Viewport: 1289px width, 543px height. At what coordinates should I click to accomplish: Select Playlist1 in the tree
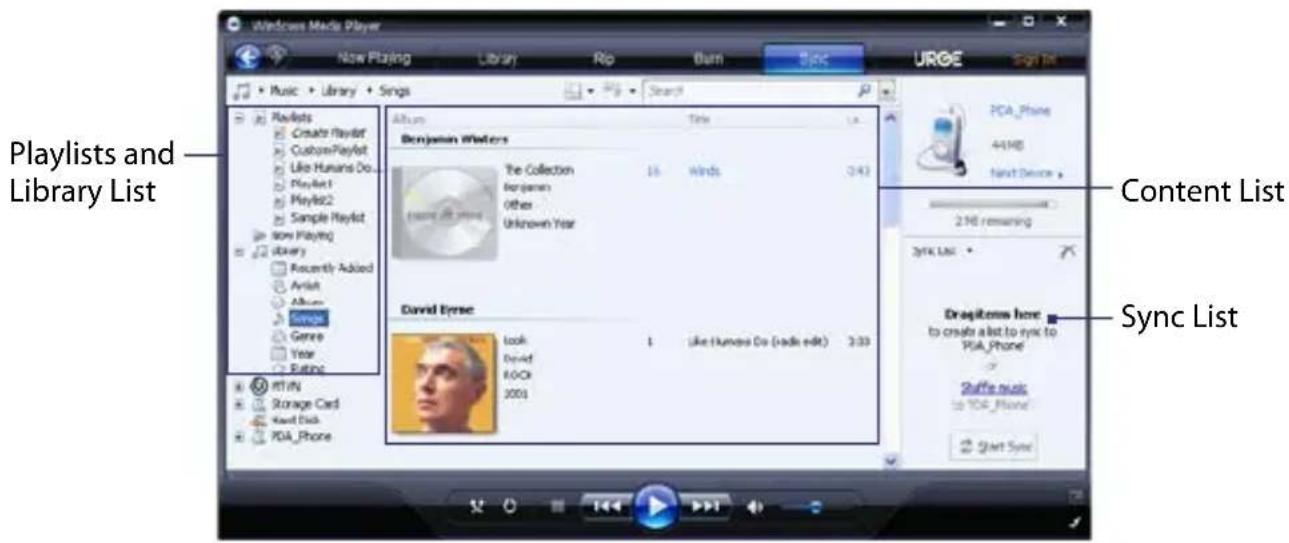(x=311, y=185)
